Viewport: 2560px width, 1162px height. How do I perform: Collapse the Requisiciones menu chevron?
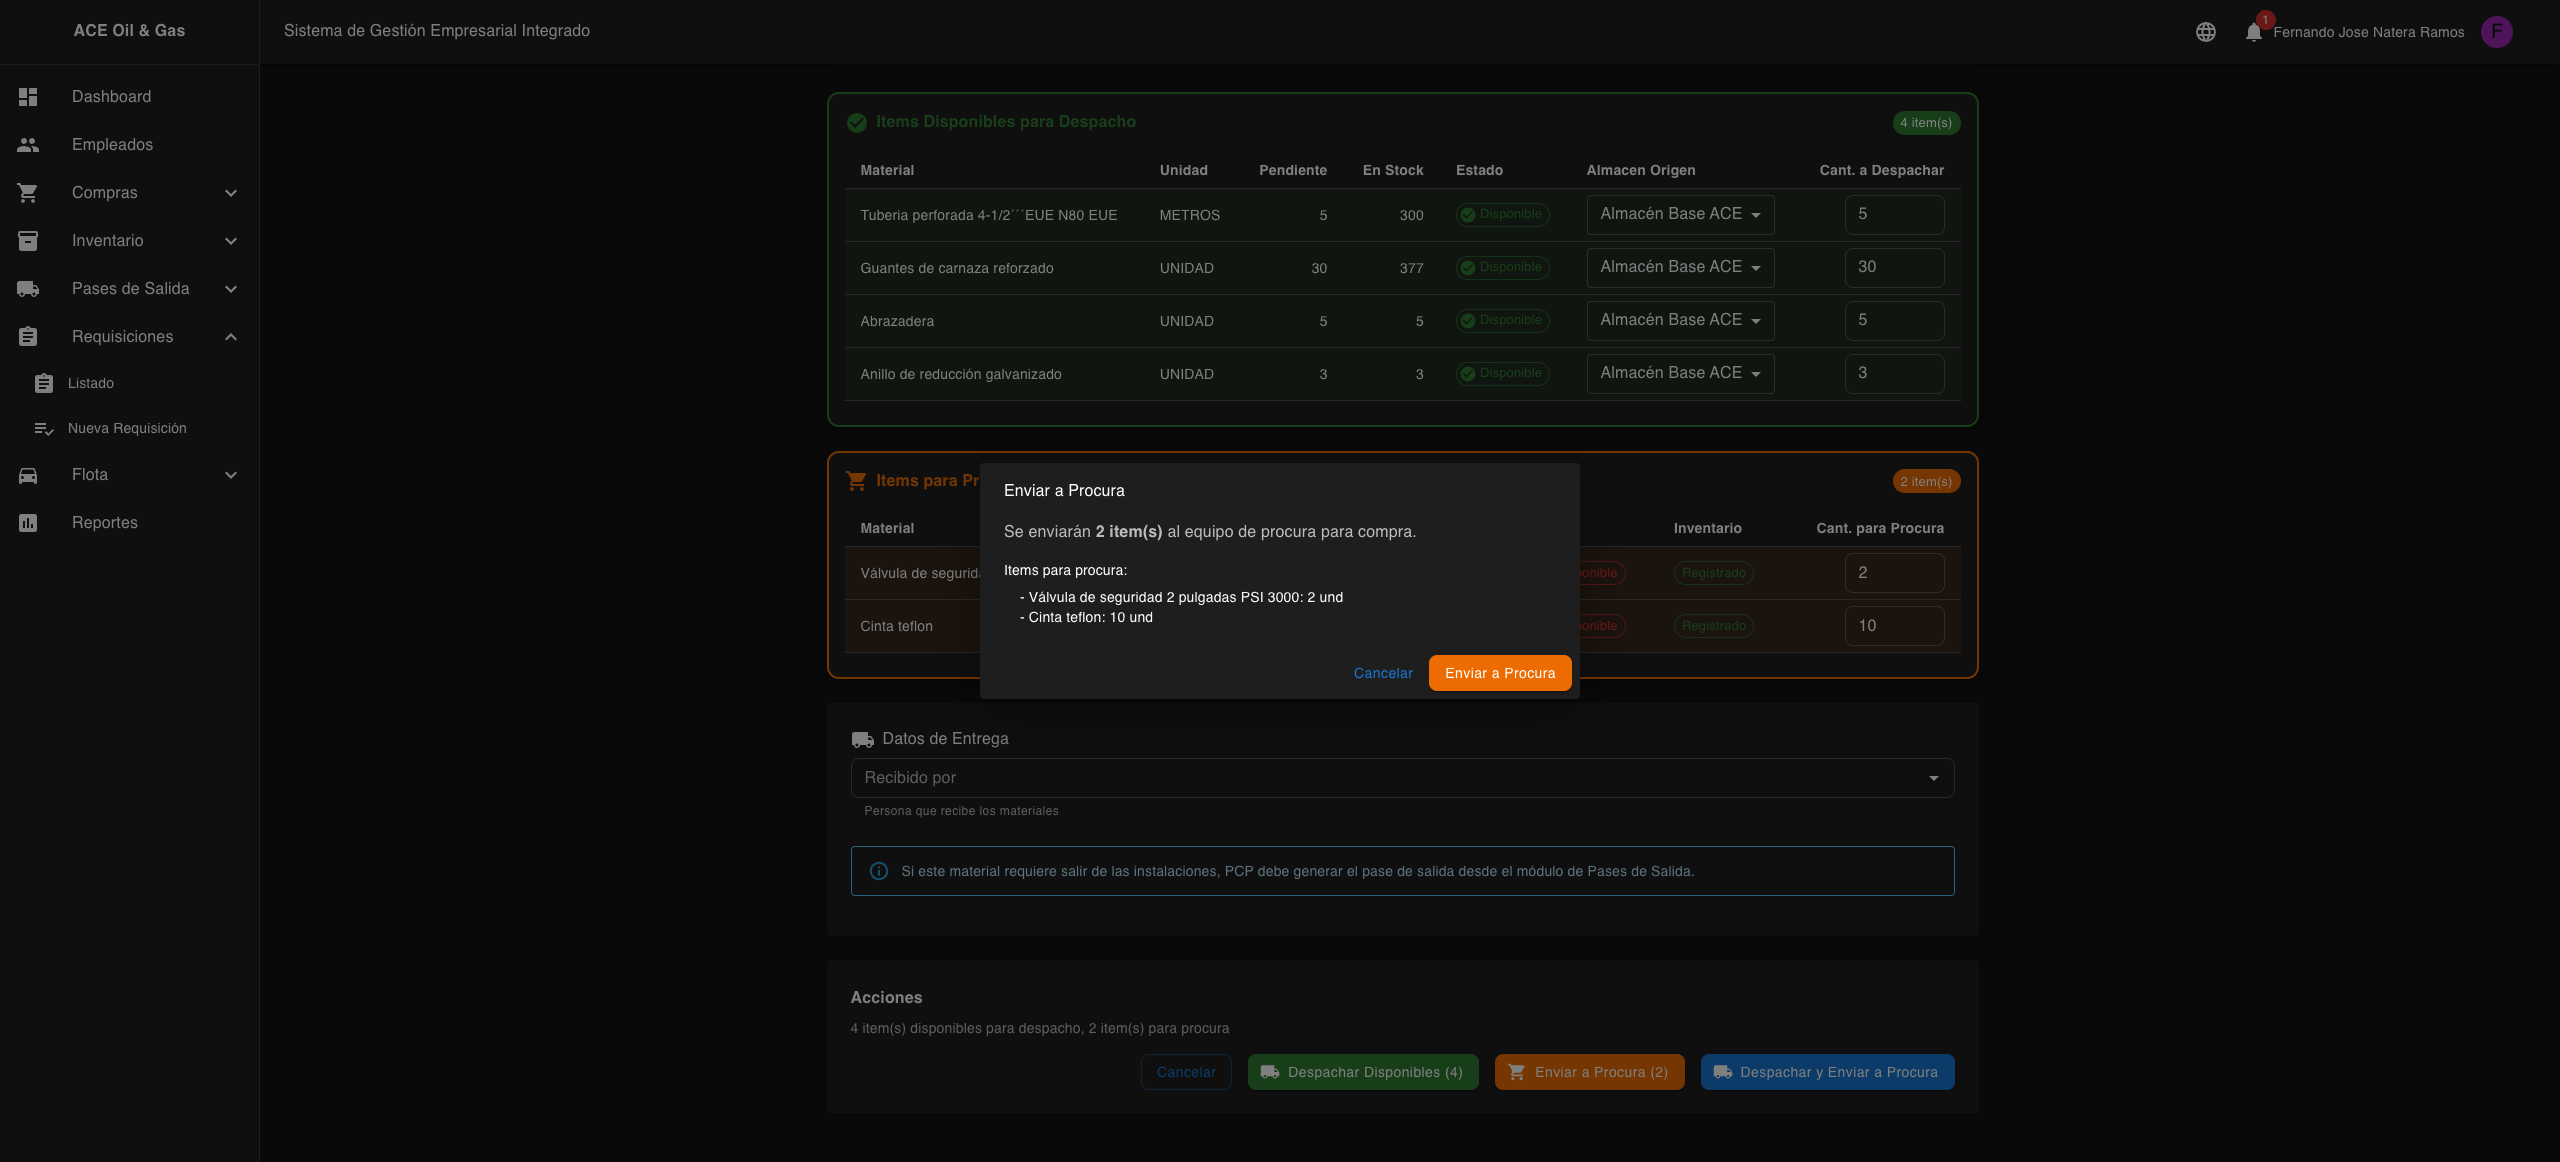(x=231, y=337)
